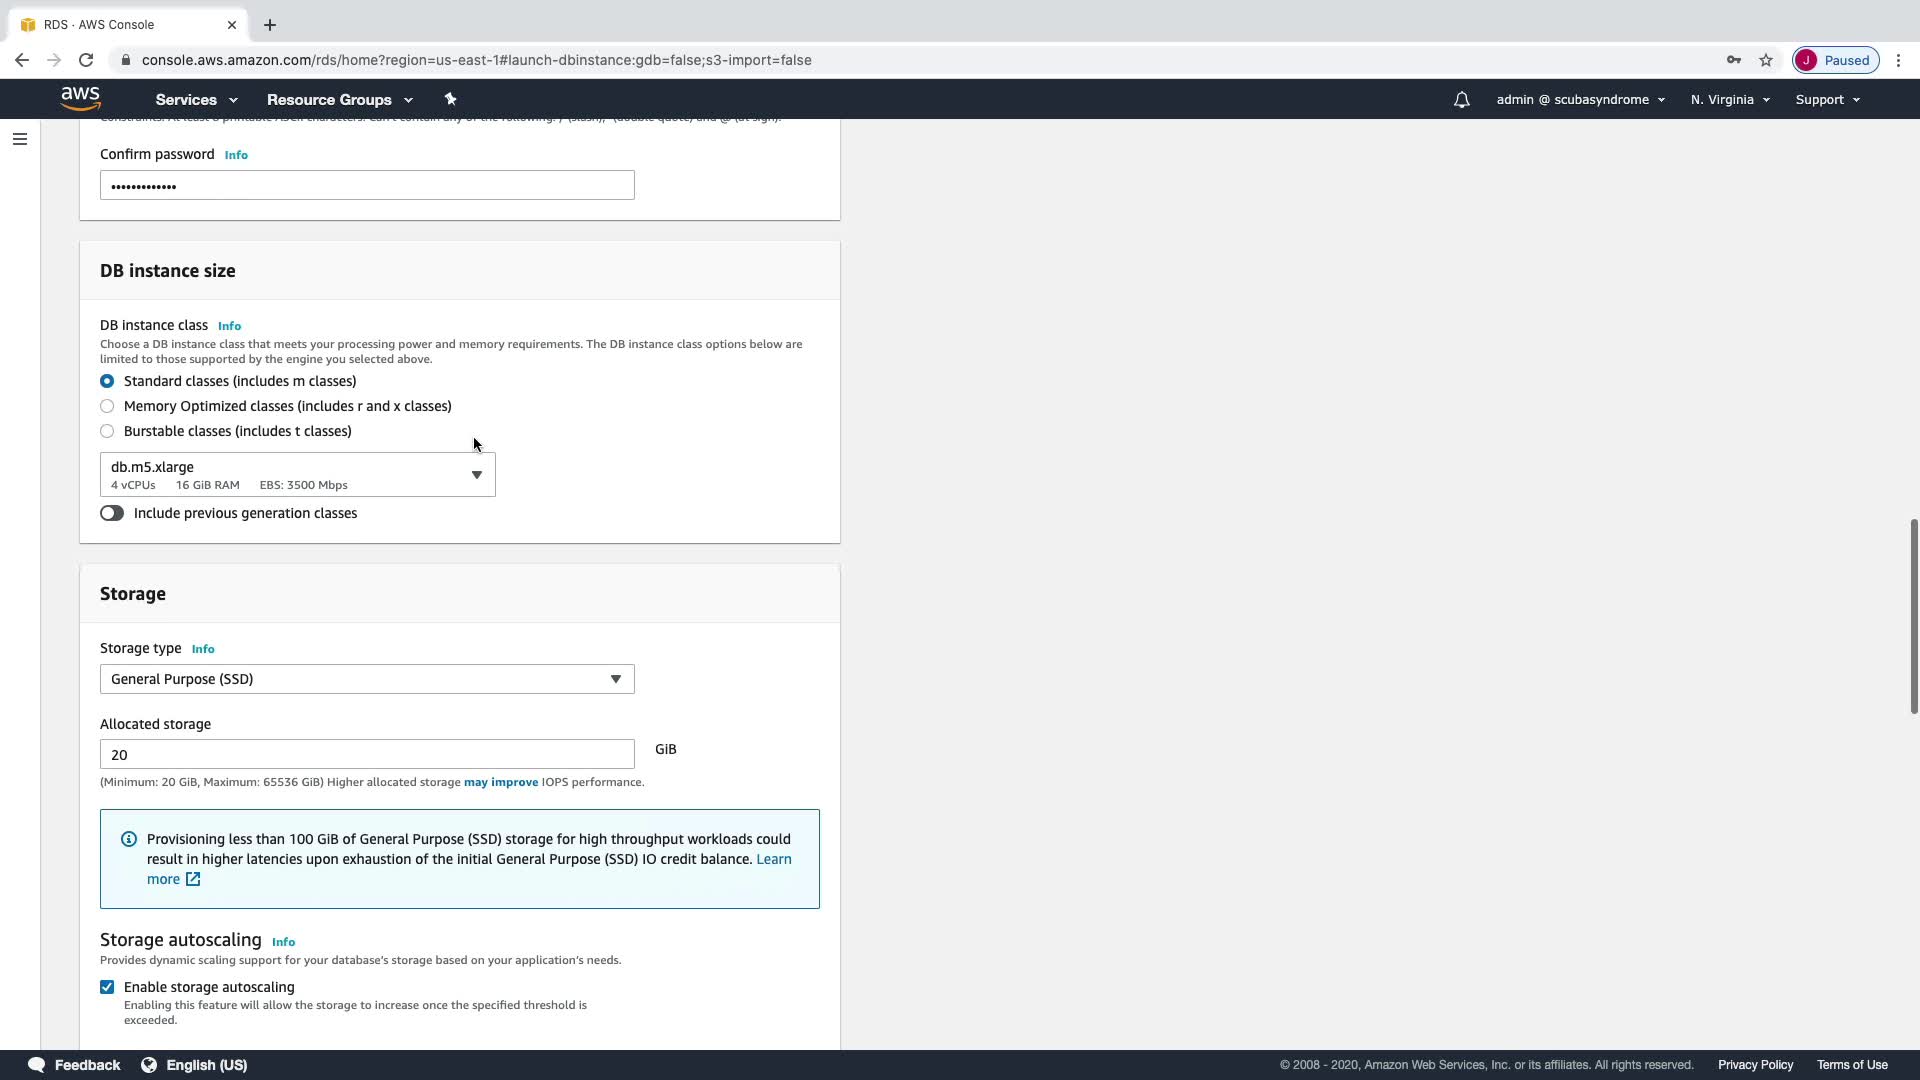
Task: Toggle Include previous generation classes switch
Action: 112,513
